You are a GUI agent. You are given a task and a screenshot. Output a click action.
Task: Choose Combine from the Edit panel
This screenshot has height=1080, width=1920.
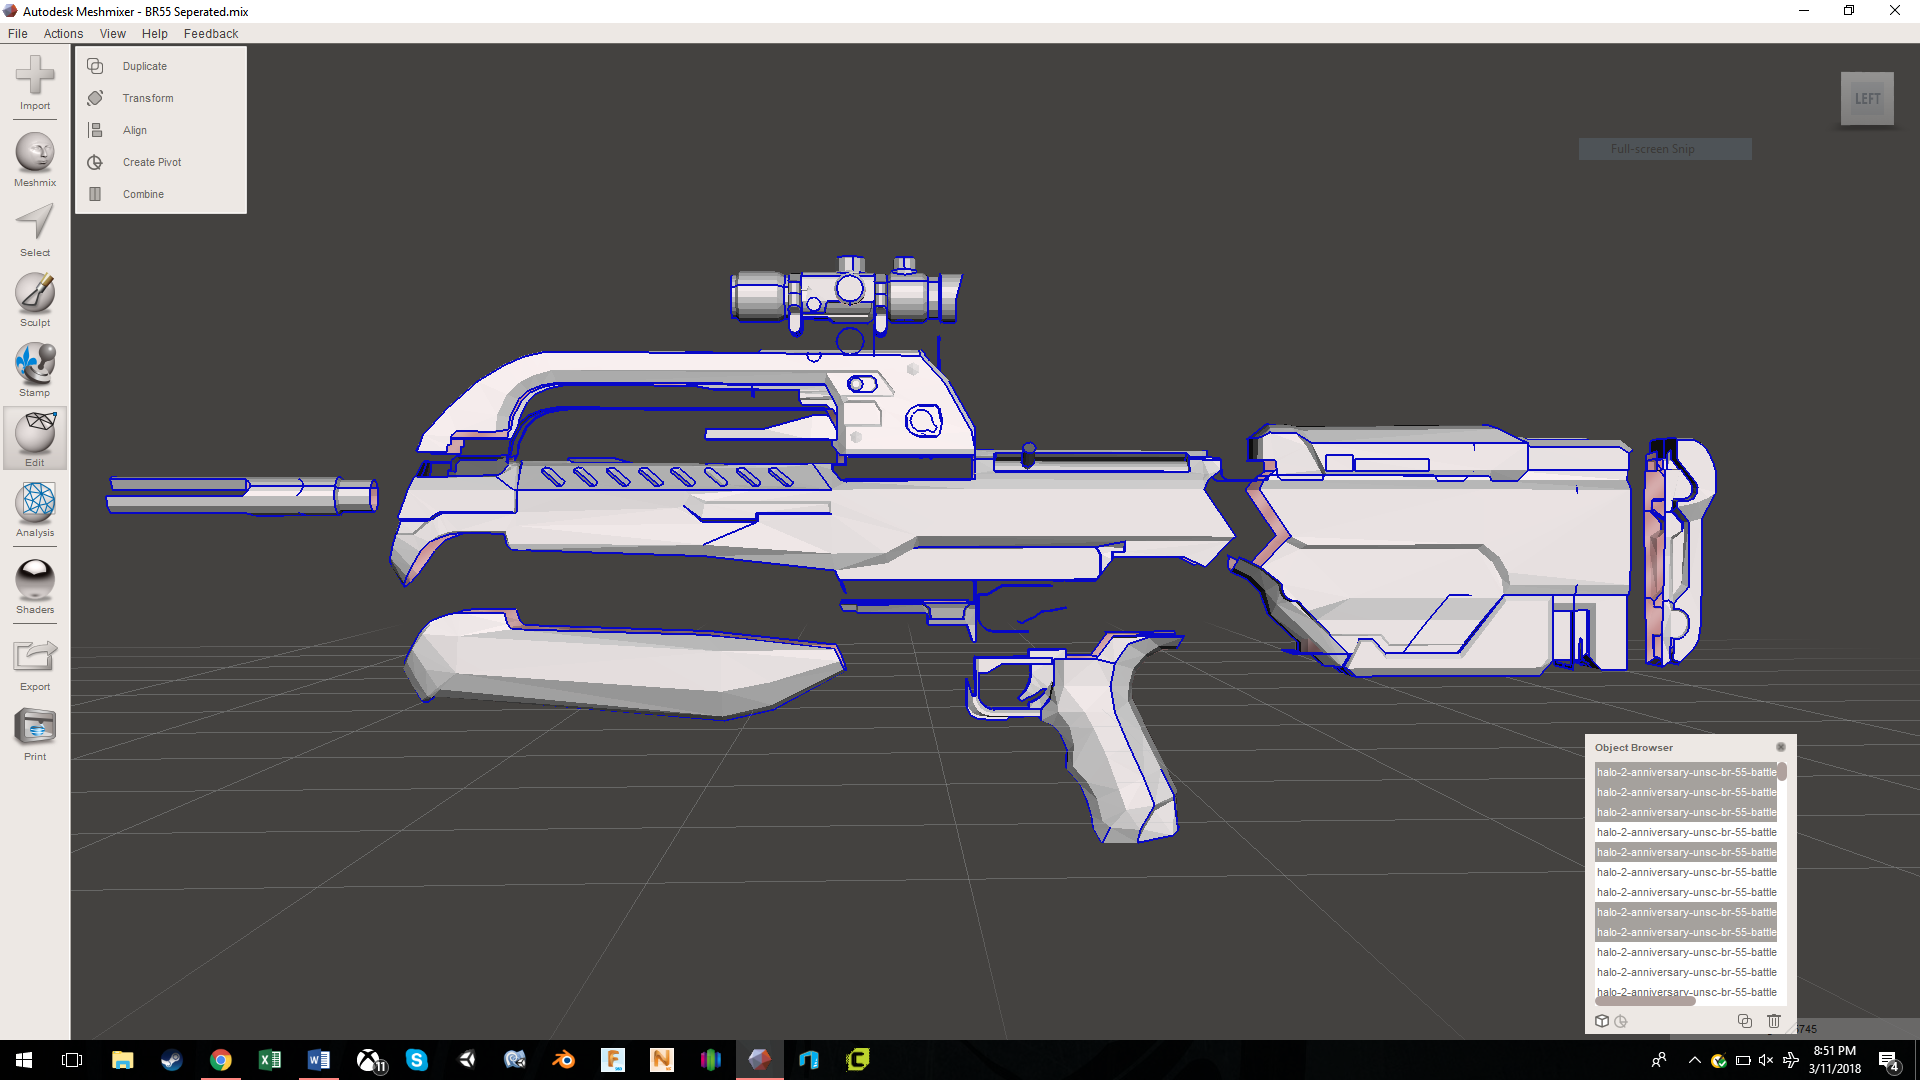(x=143, y=194)
